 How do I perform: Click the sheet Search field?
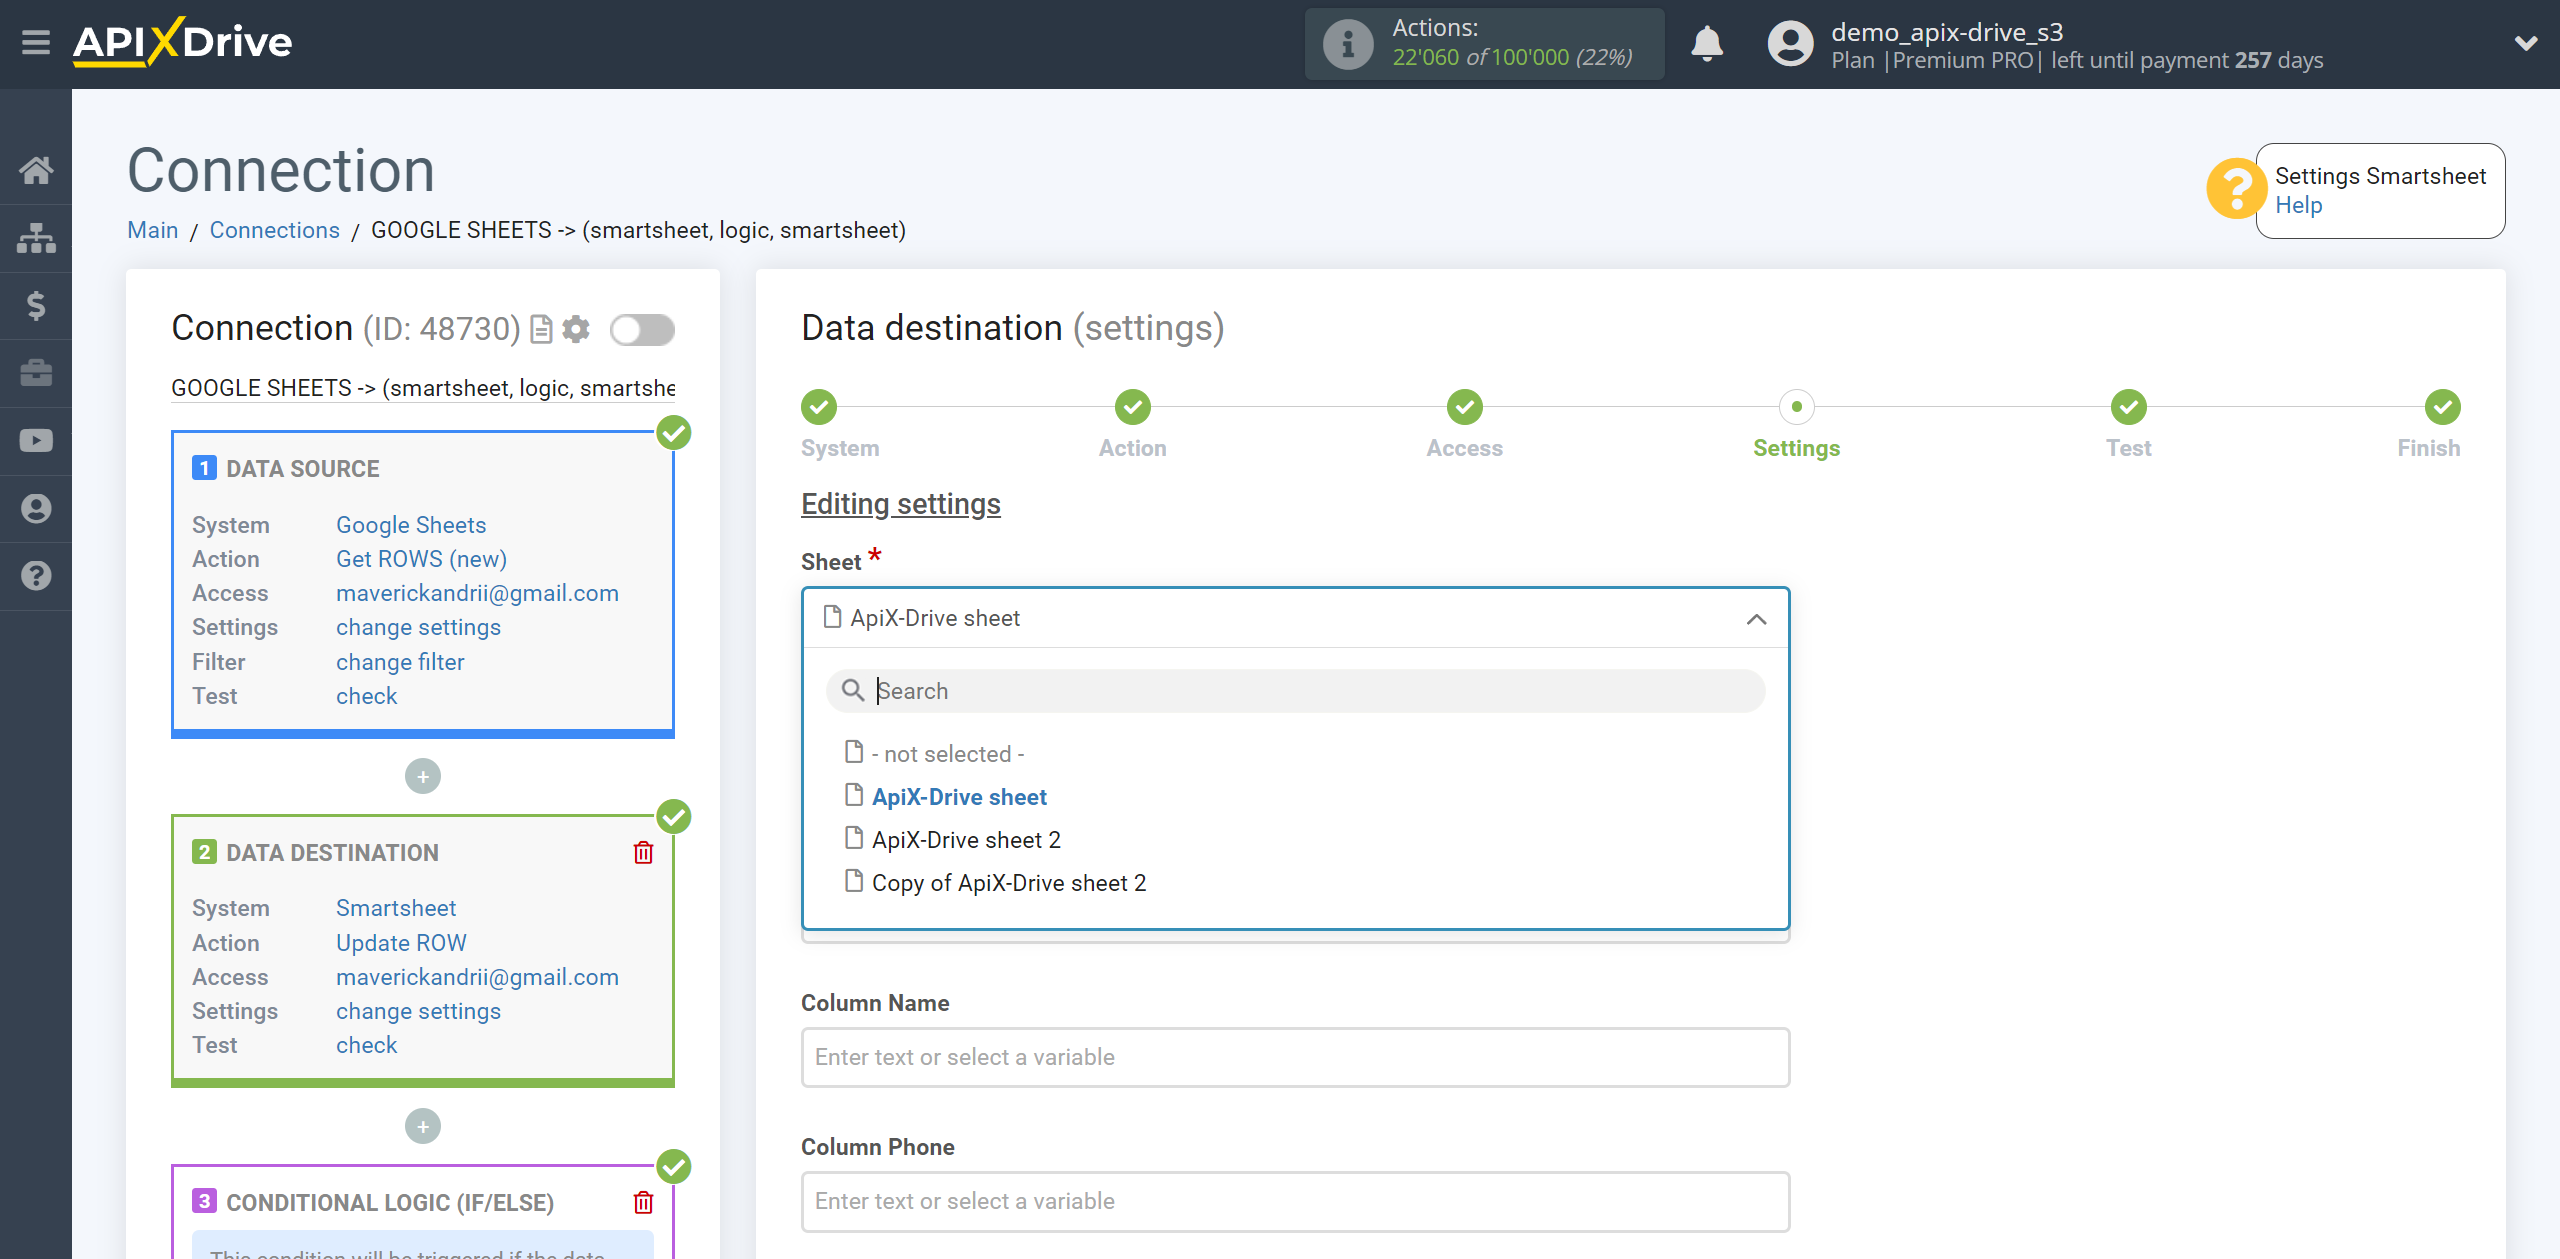[x=1295, y=691]
